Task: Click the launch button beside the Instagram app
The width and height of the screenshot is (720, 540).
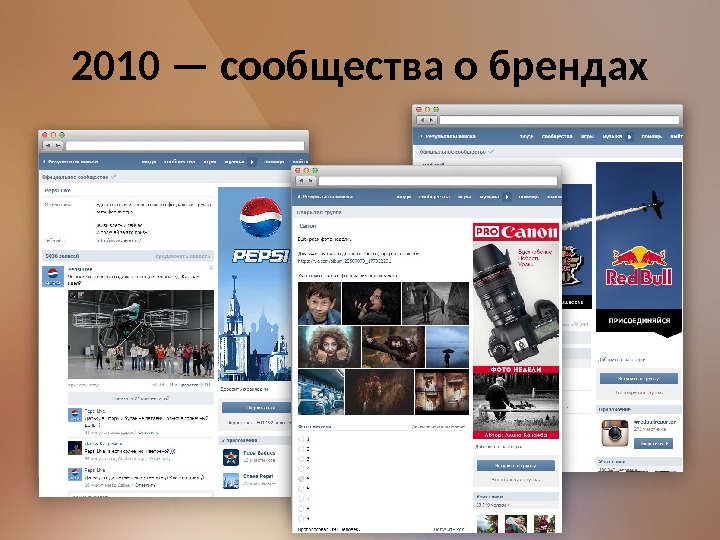Action: pyautogui.click(x=653, y=444)
